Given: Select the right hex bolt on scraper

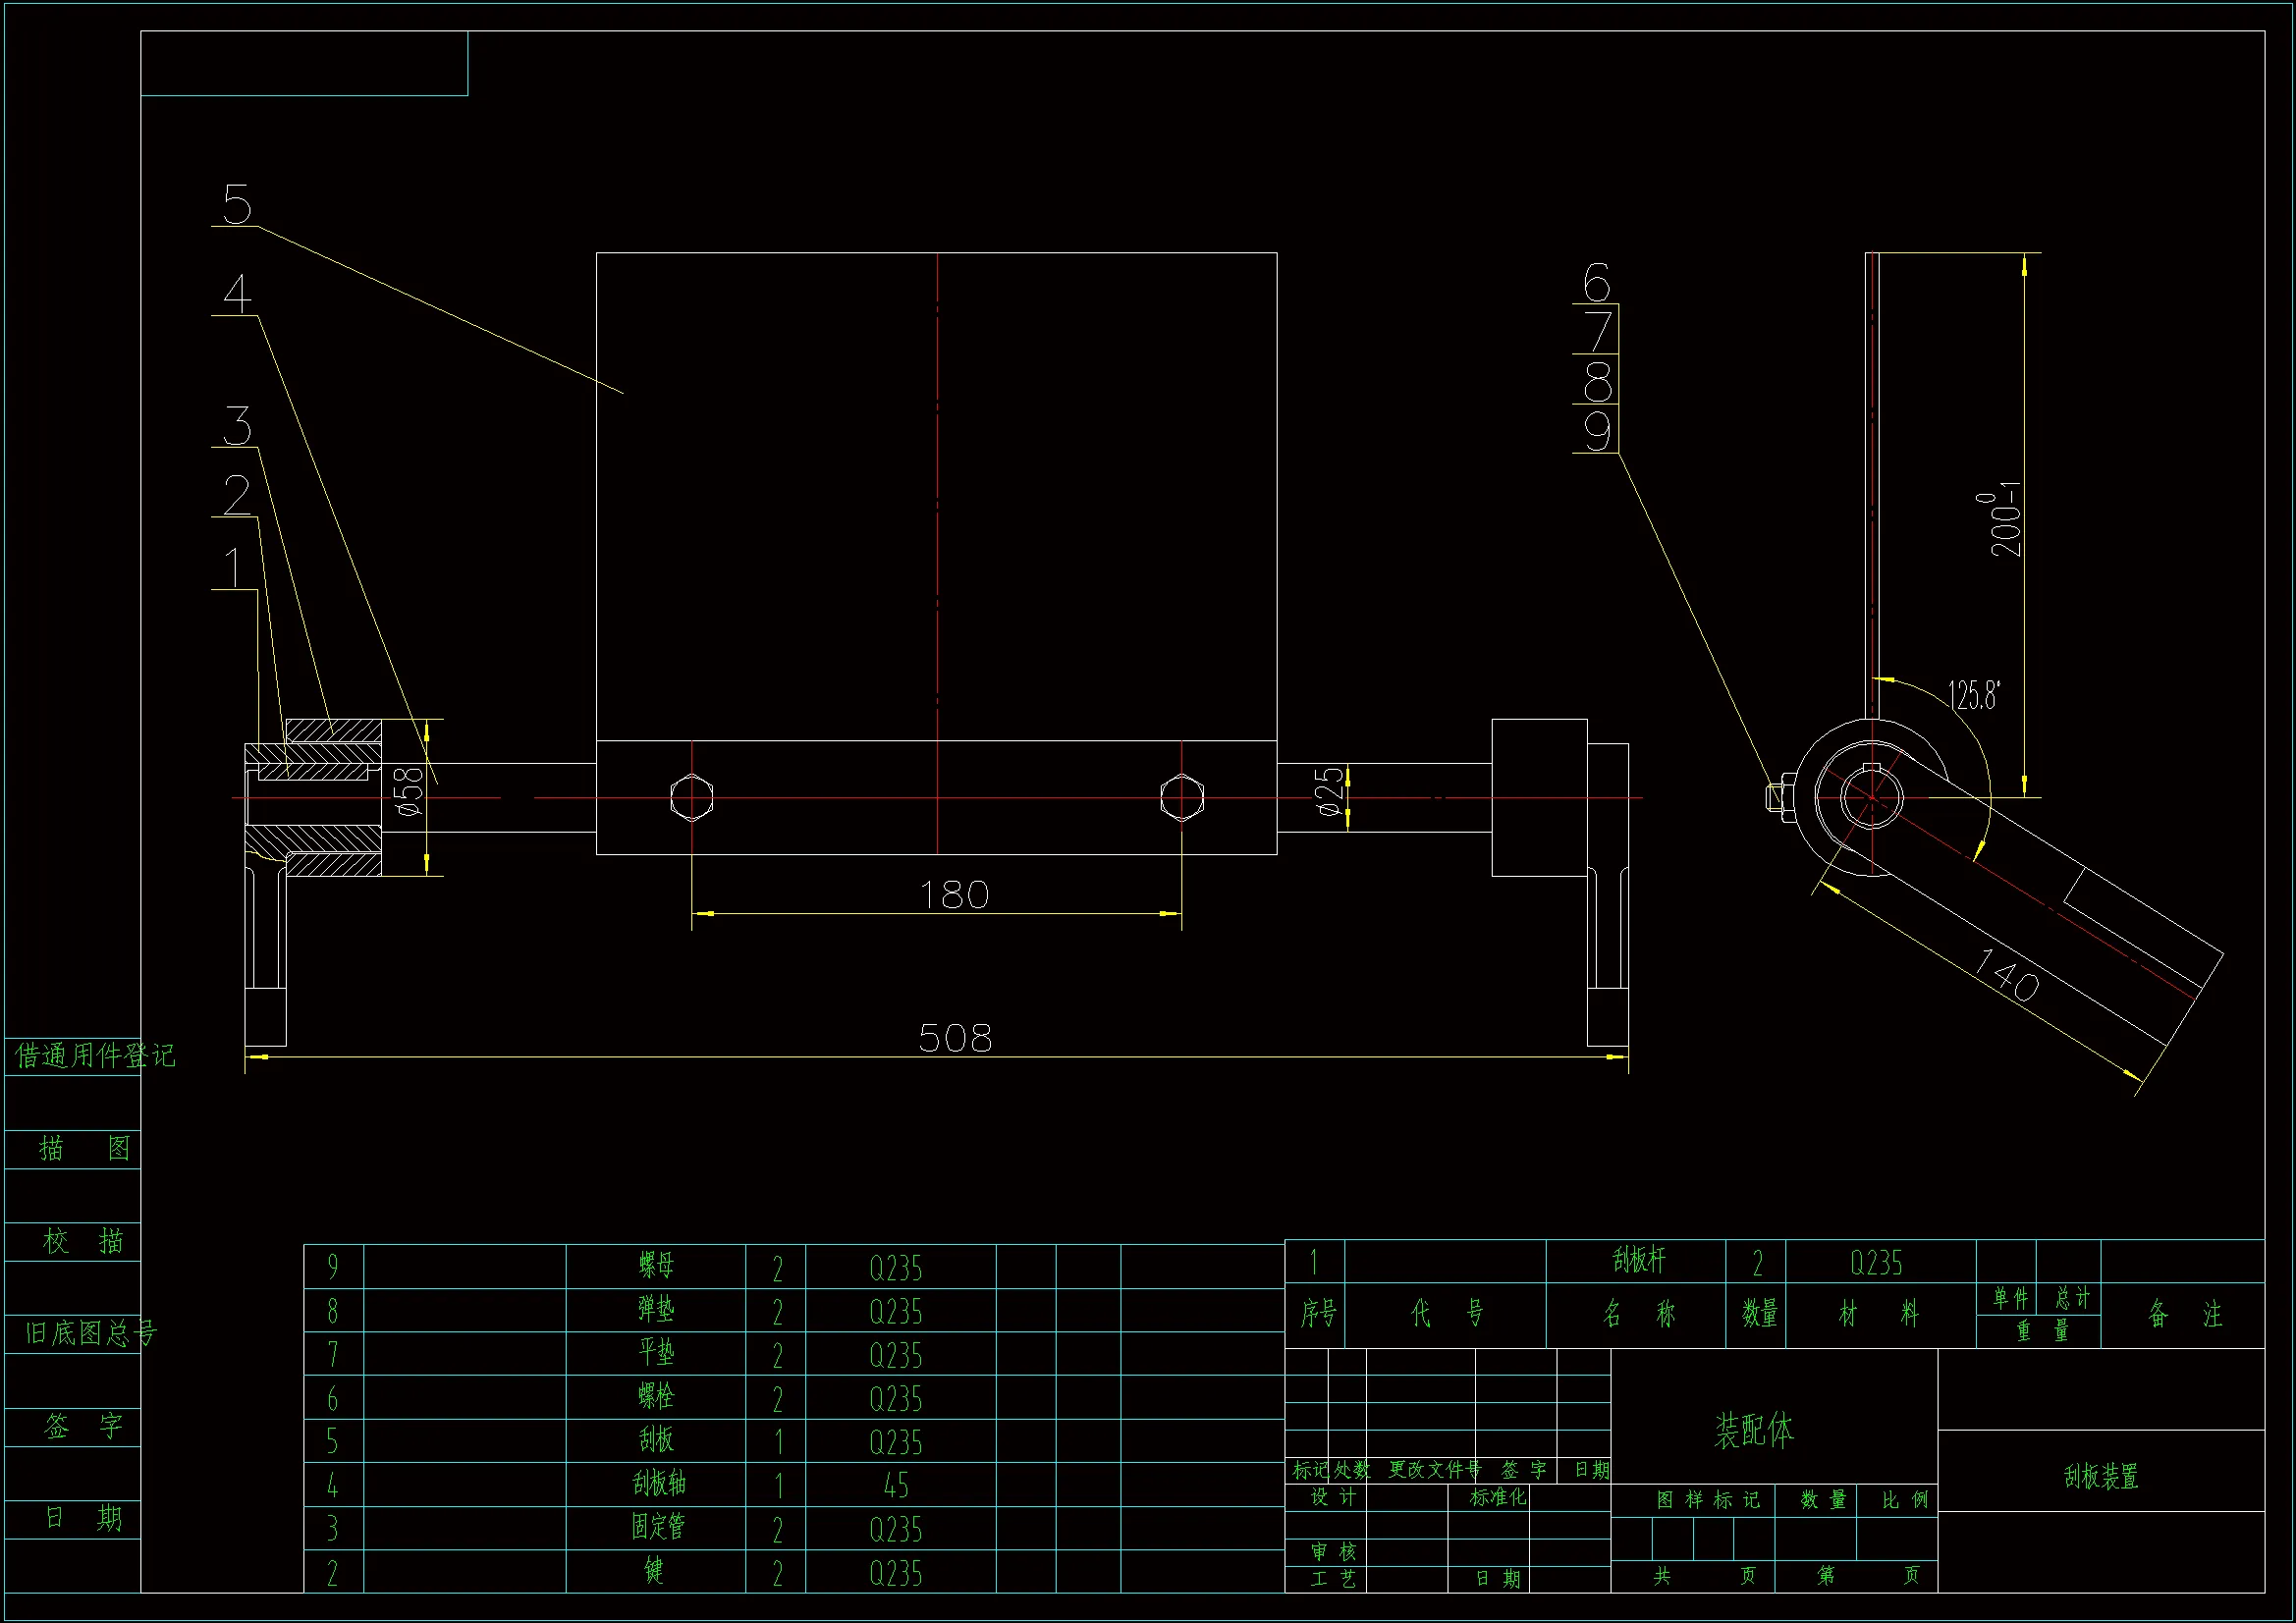Looking at the screenshot, I should click(1181, 797).
